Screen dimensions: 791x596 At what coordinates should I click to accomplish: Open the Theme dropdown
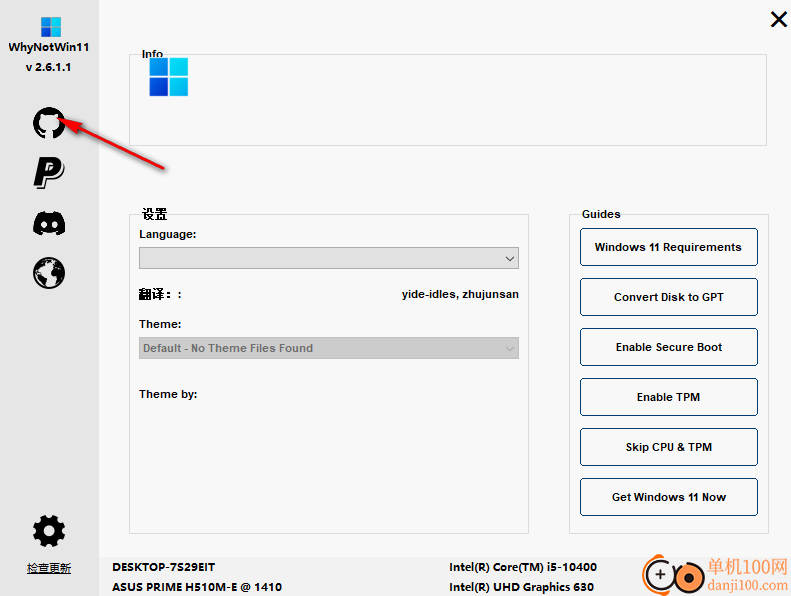point(329,348)
